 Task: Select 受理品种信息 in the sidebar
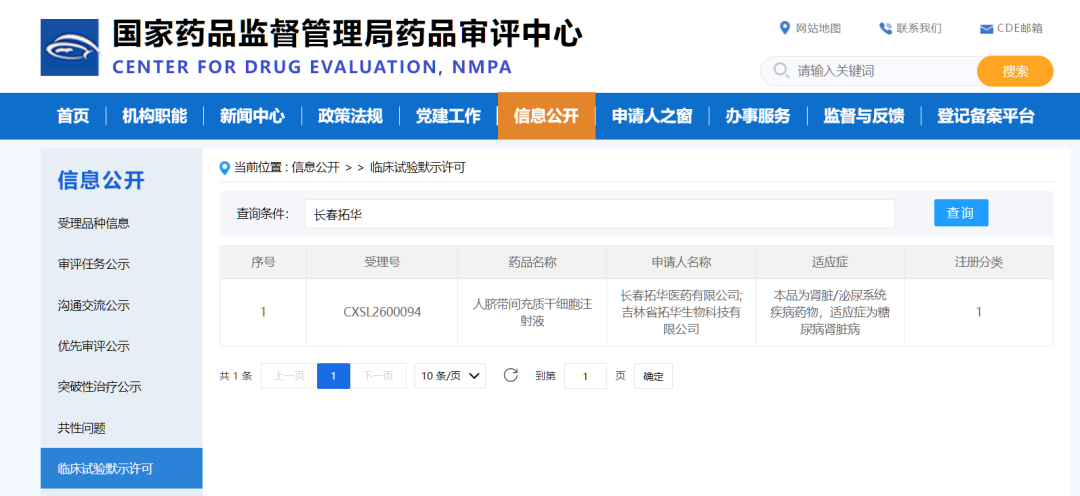pos(94,223)
